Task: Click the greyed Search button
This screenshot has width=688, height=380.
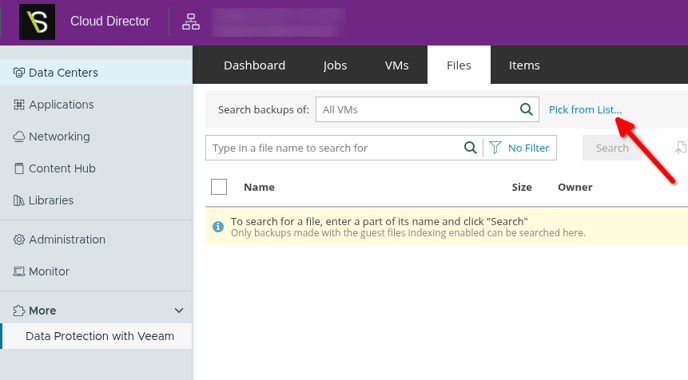Action: click(x=612, y=148)
